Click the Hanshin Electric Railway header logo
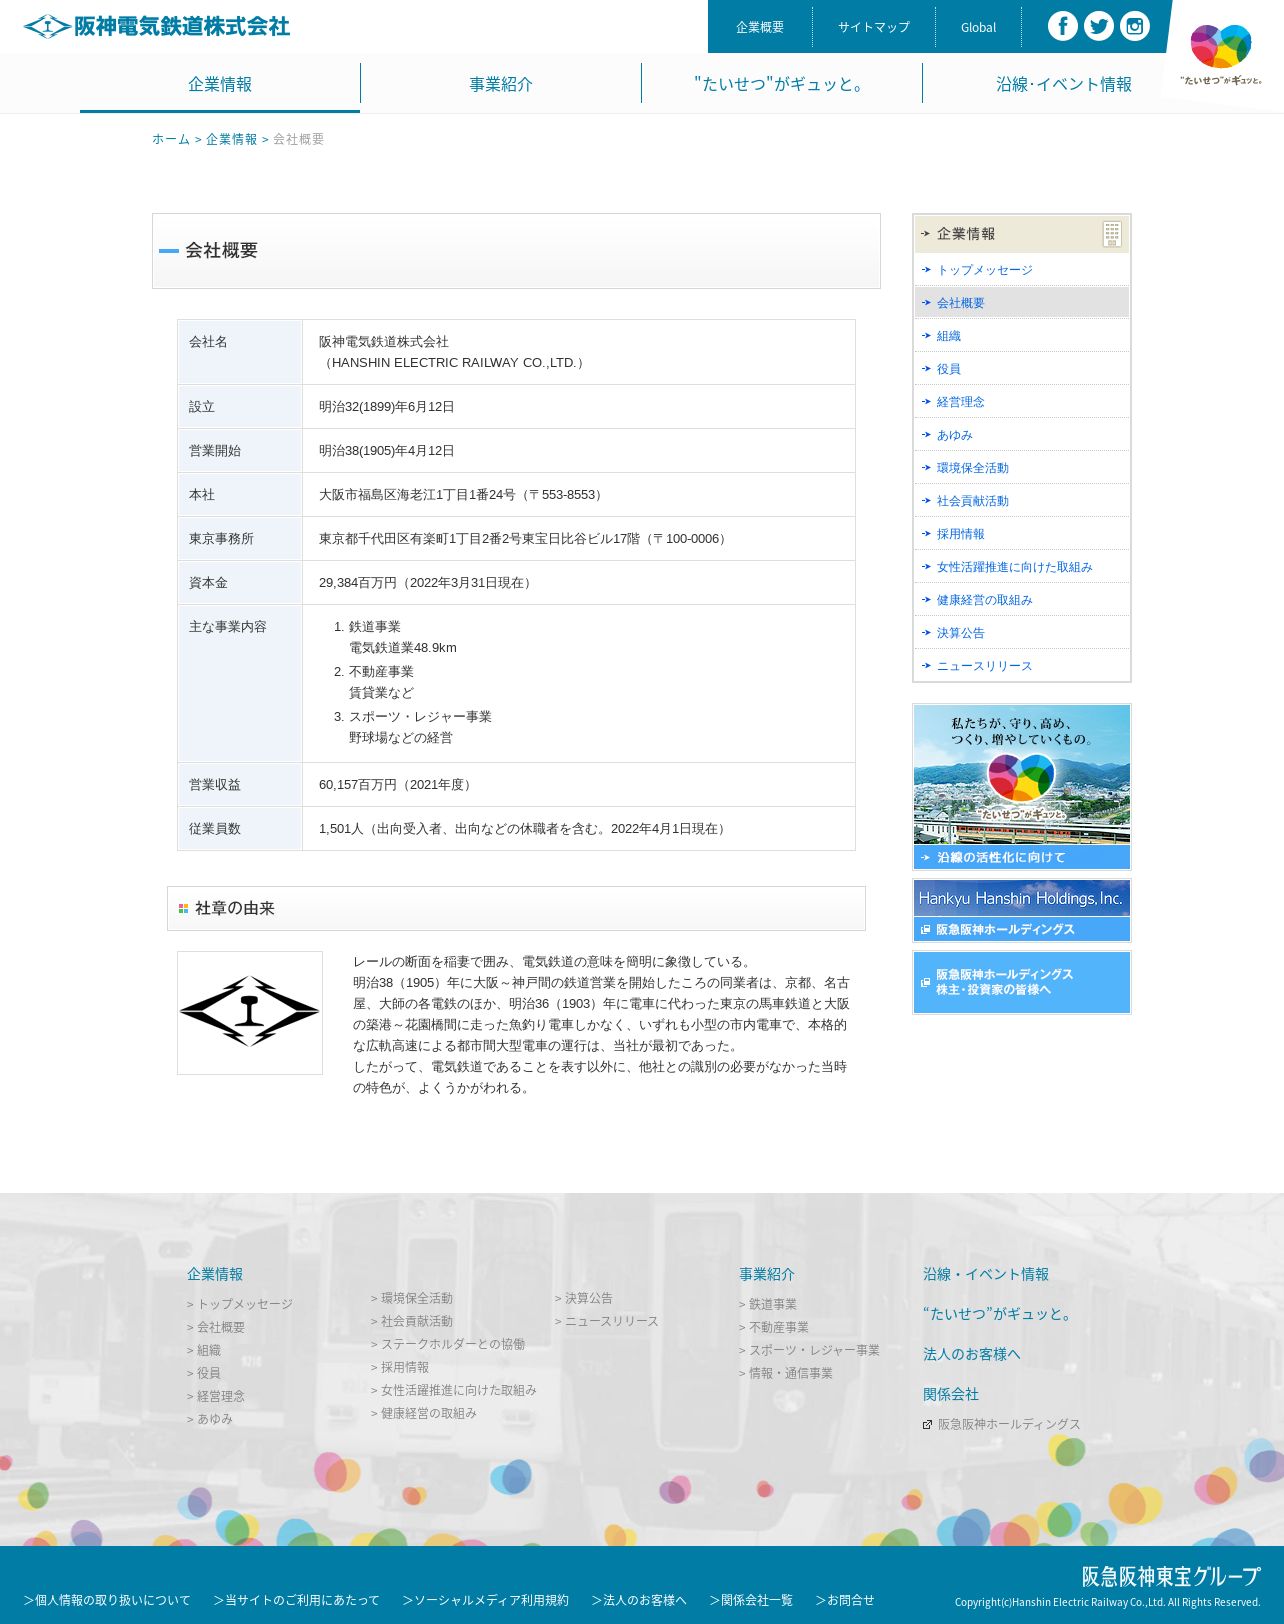 pos(157,26)
